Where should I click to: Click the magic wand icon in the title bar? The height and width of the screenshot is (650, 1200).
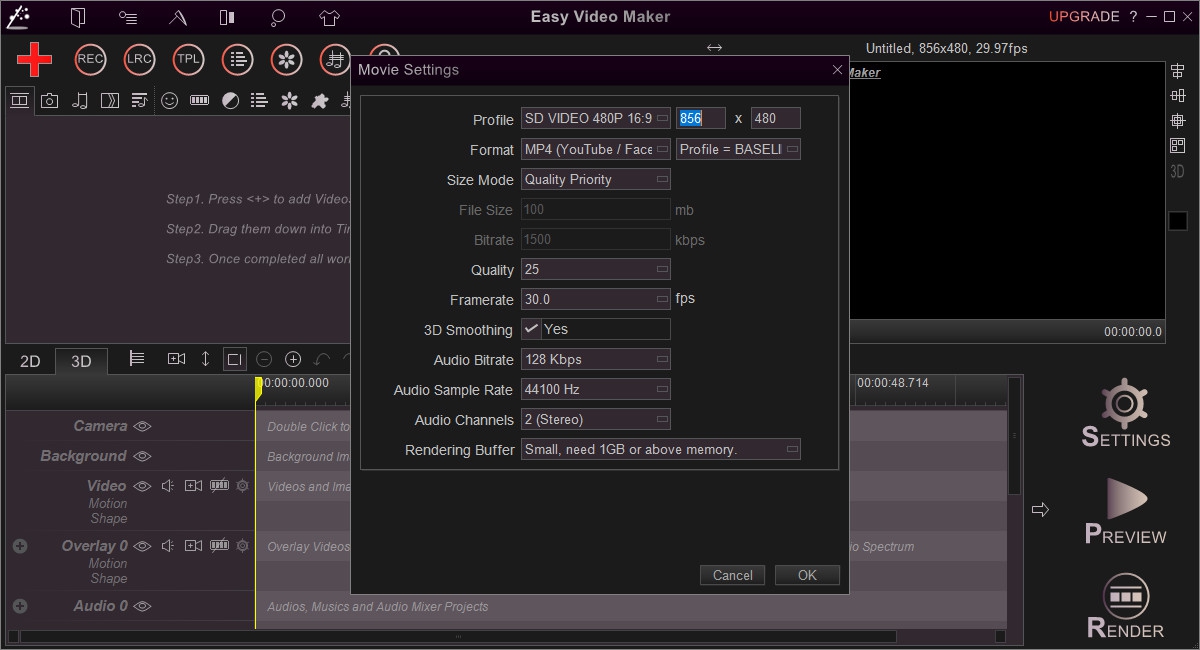pos(18,16)
